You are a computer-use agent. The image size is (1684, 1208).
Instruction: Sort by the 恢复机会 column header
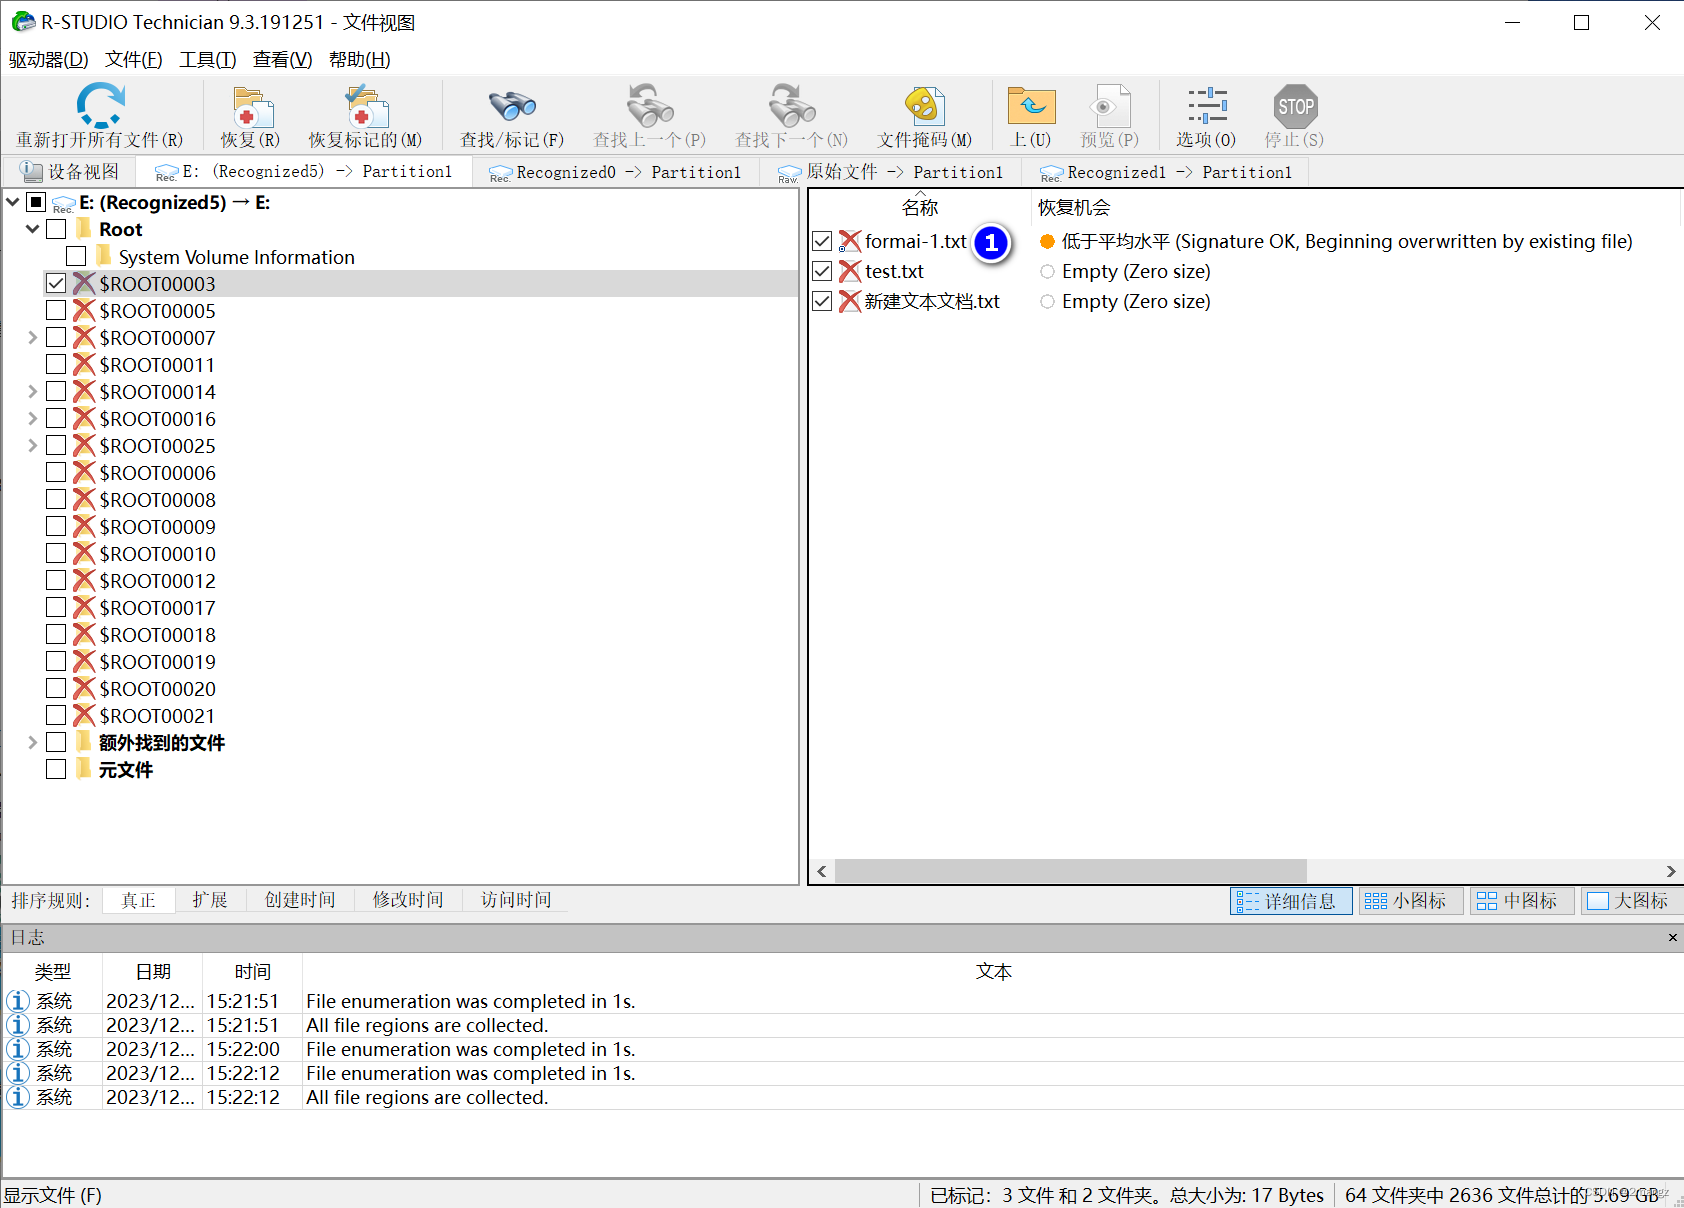coord(1074,207)
